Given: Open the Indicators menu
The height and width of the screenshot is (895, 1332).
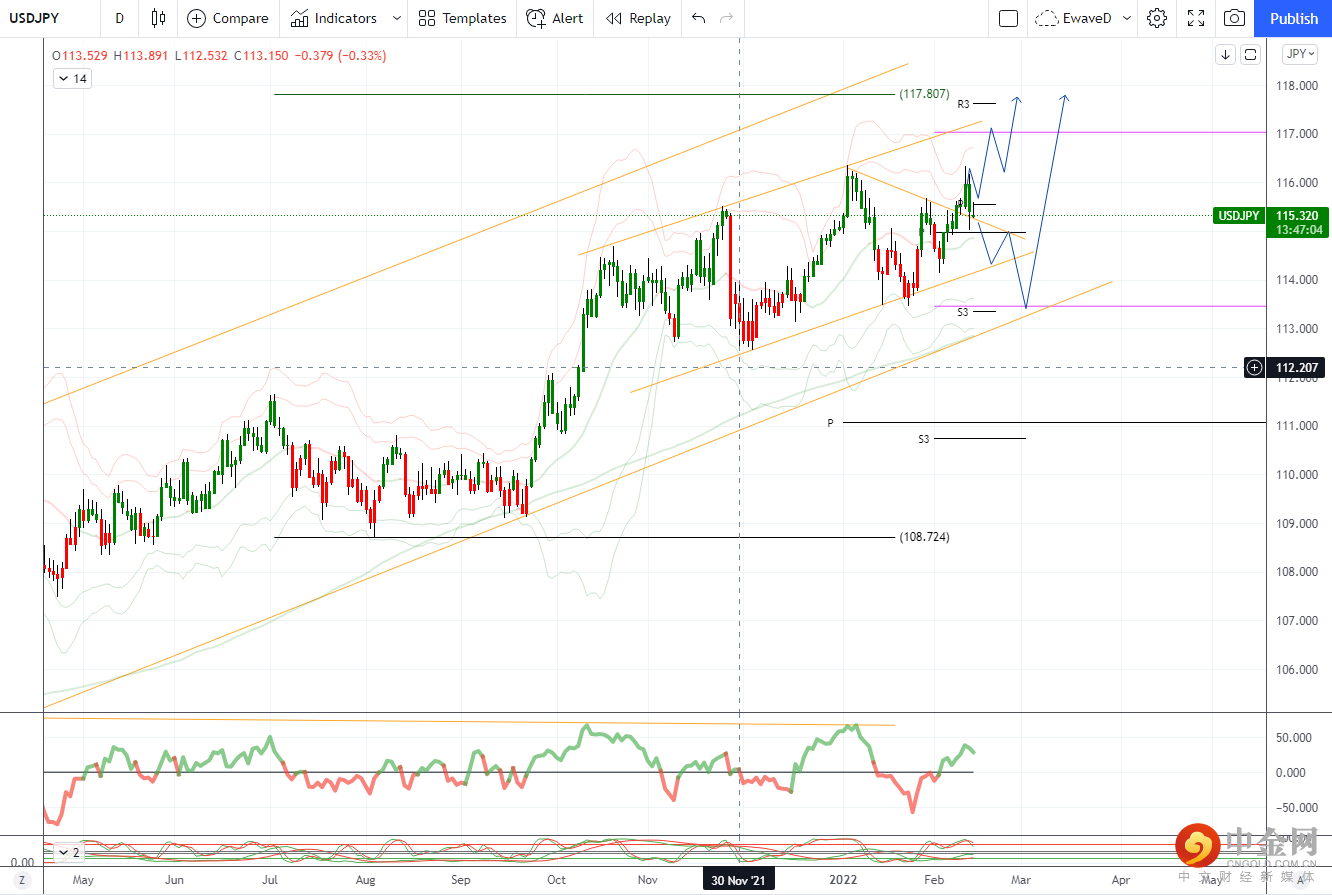Looking at the screenshot, I should [x=334, y=18].
